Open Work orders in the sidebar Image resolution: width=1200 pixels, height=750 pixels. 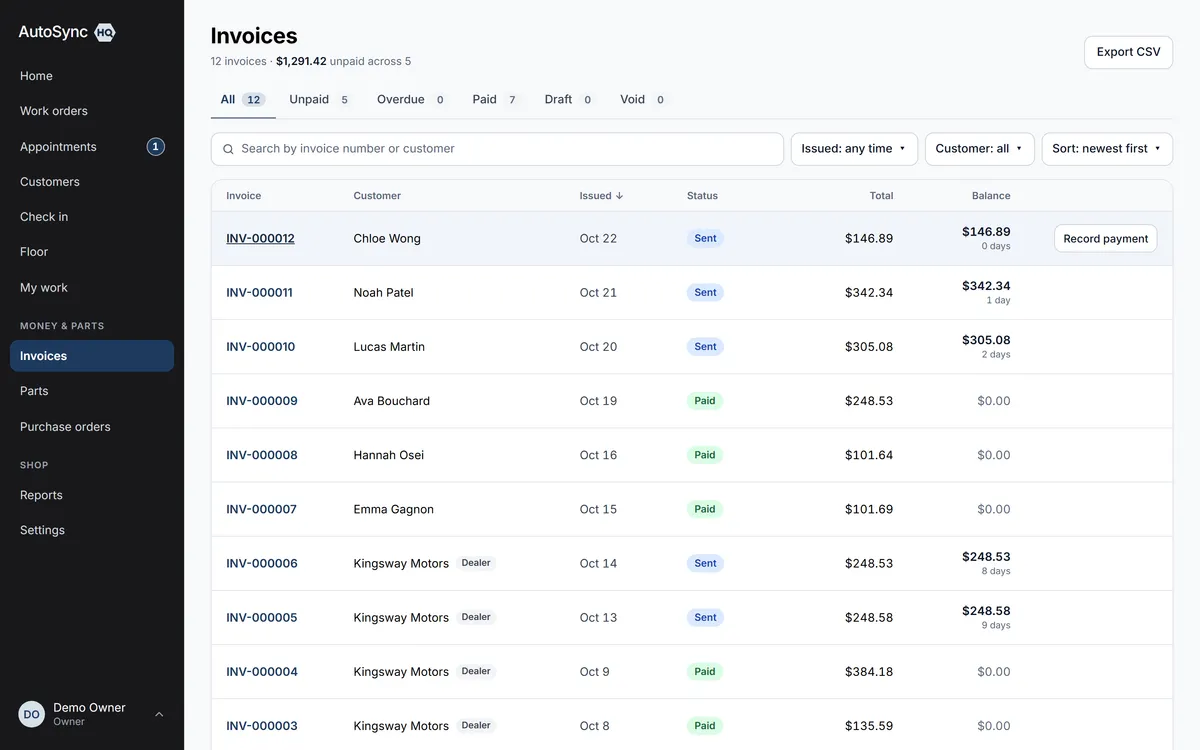click(92, 111)
